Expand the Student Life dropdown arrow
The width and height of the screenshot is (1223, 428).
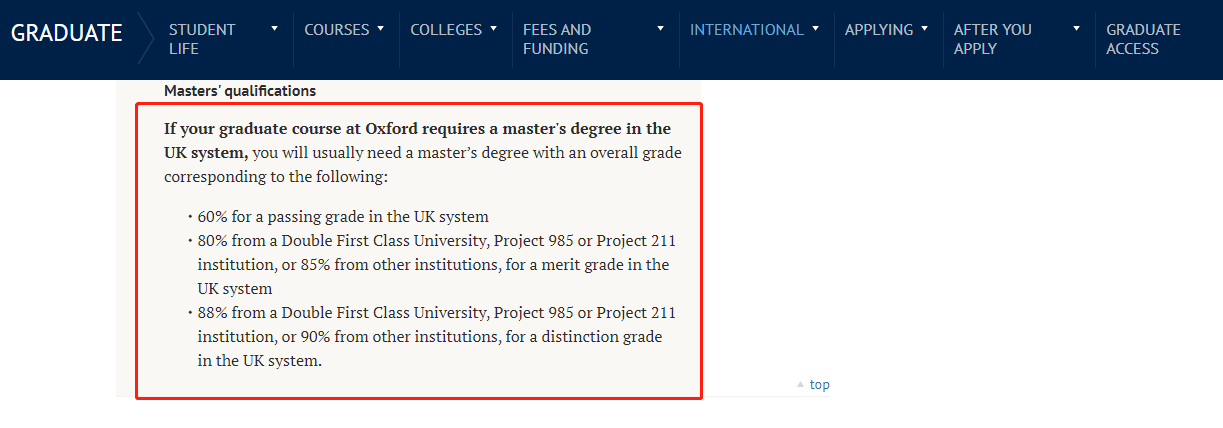[275, 29]
